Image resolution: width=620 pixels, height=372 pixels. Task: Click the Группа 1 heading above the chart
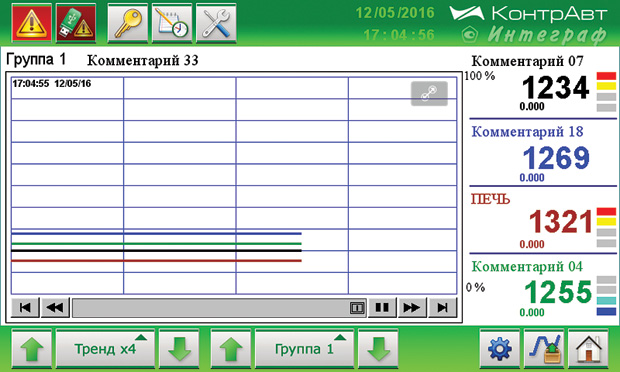coord(36,60)
